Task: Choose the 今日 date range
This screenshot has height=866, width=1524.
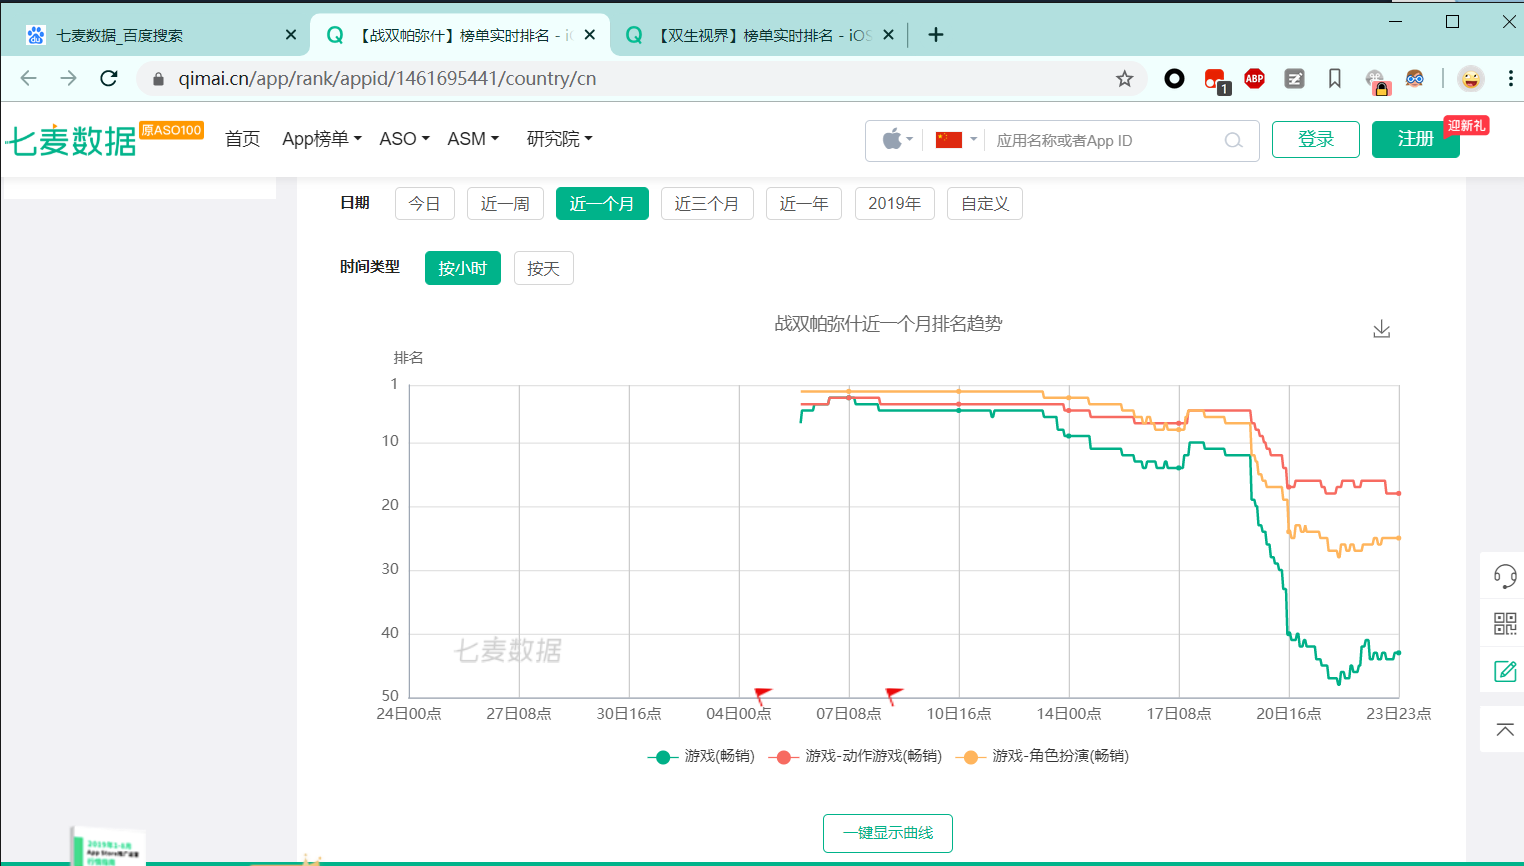Action: click(424, 203)
